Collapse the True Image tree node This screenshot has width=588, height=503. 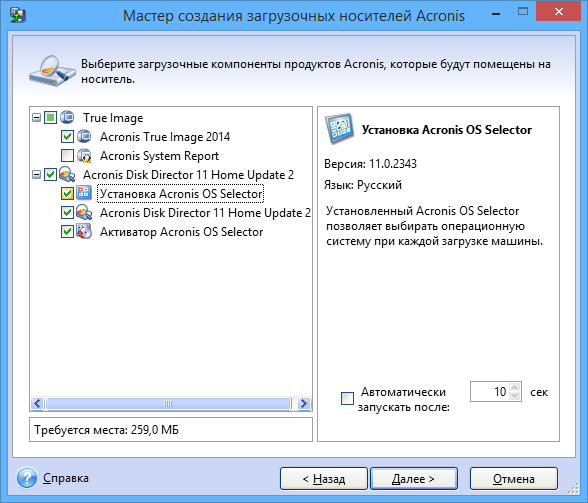(36, 118)
